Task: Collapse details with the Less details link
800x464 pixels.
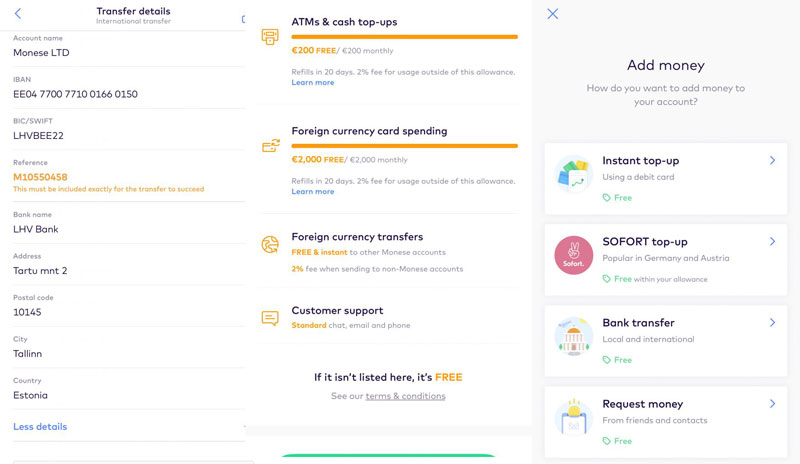Action: click(x=40, y=427)
